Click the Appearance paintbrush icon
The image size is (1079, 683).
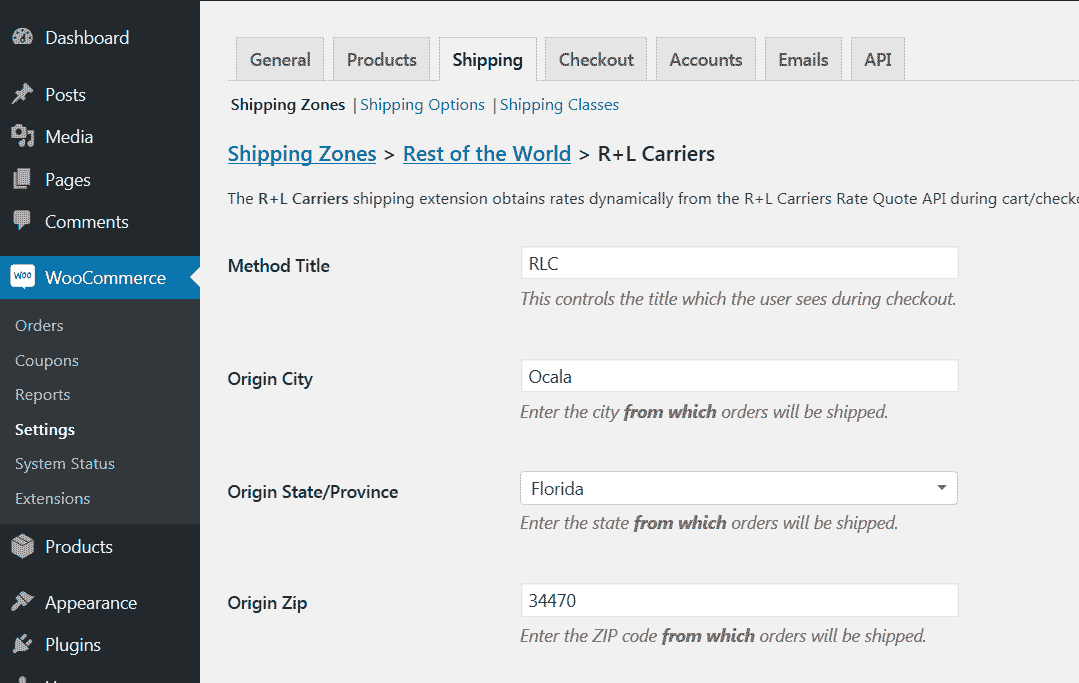point(23,602)
